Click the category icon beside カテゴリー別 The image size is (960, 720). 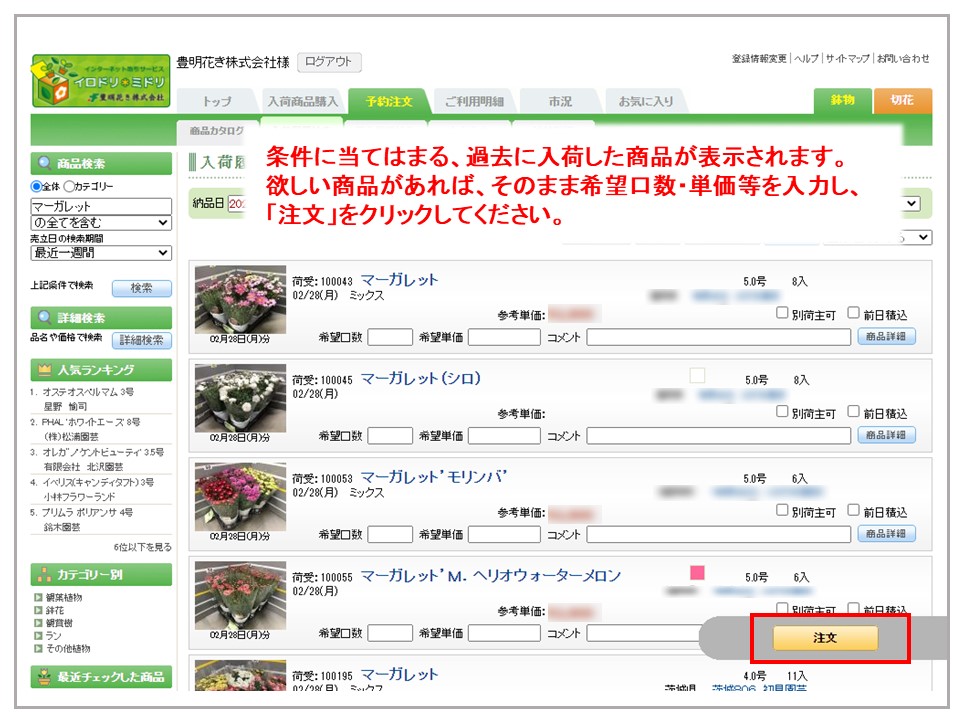(45, 574)
